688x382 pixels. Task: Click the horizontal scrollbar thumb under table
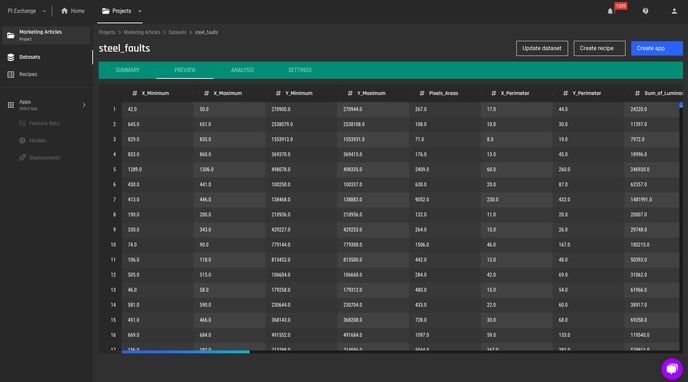coord(186,352)
